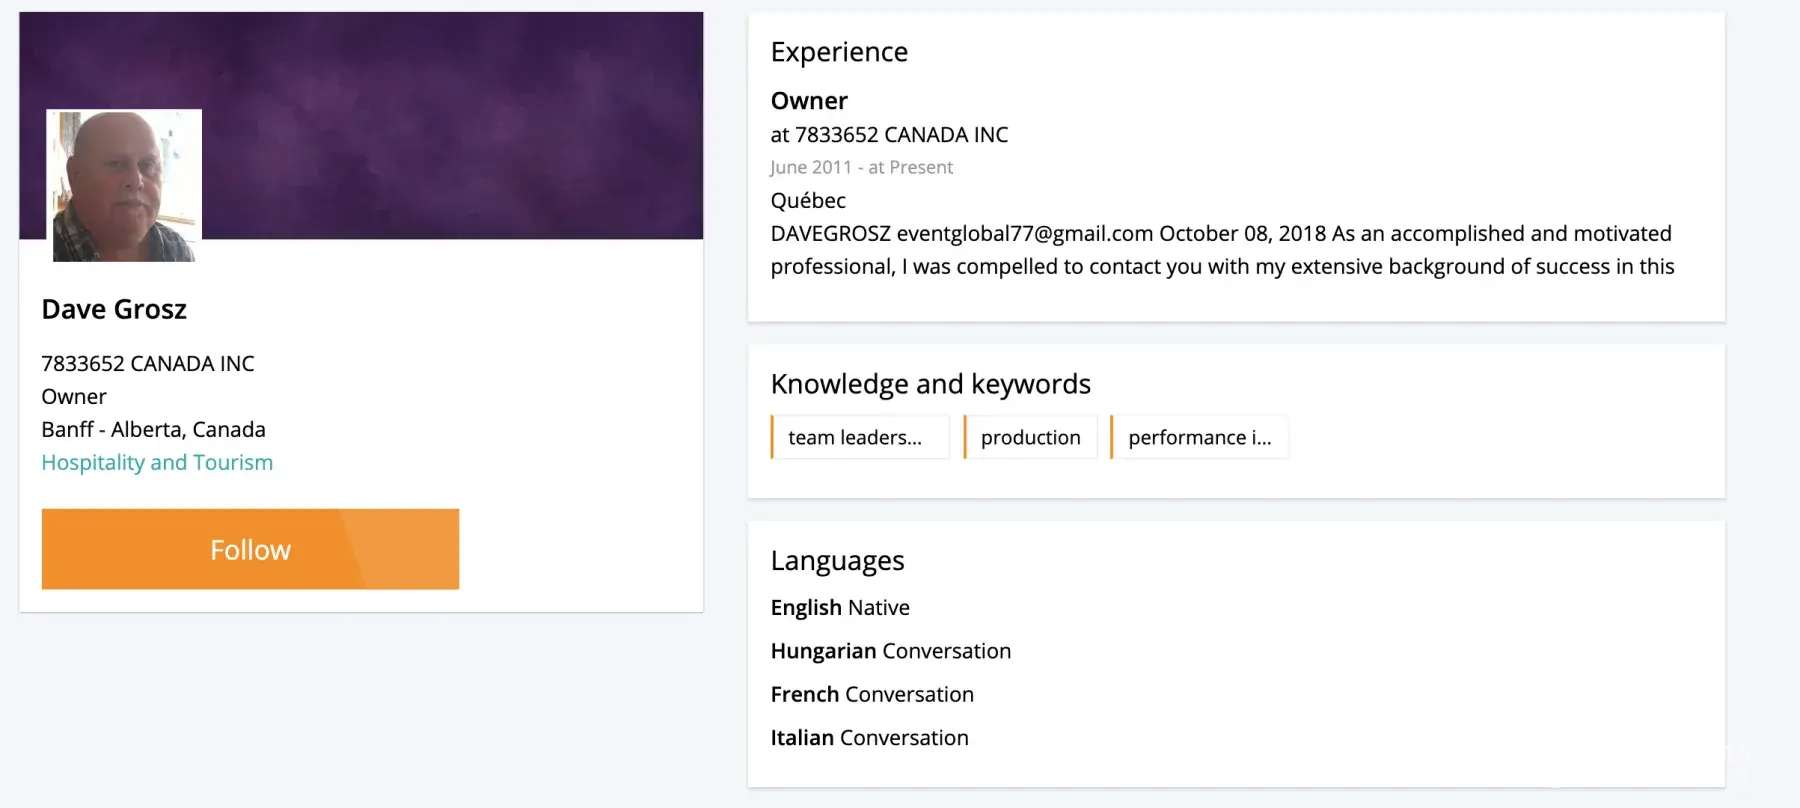Click the Owner job title in Experience
Screen dimensions: 1800x808
point(809,101)
